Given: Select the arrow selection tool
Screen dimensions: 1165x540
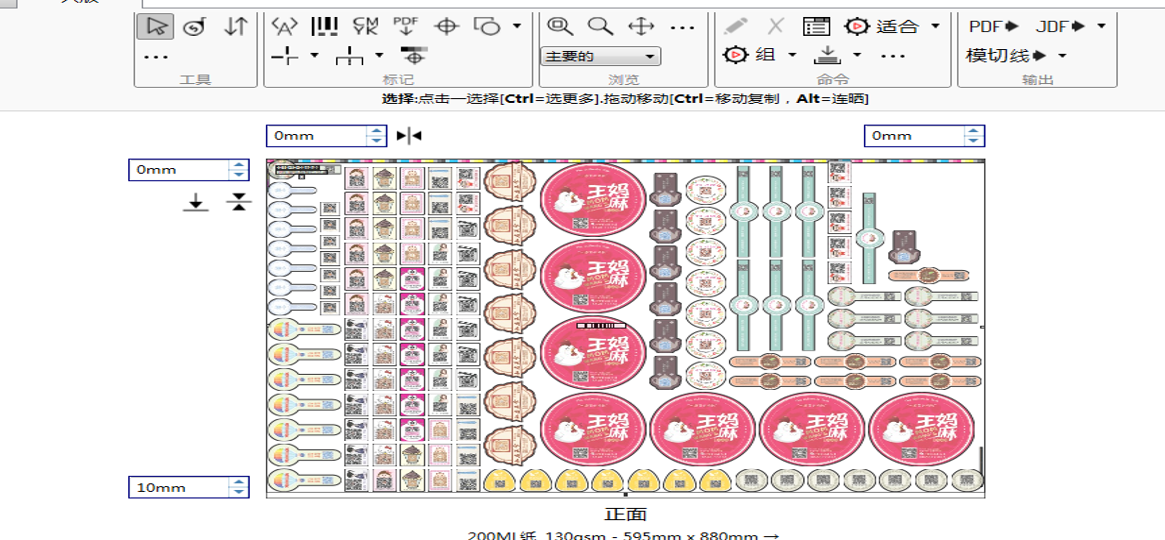Looking at the screenshot, I should [x=155, y=27].
